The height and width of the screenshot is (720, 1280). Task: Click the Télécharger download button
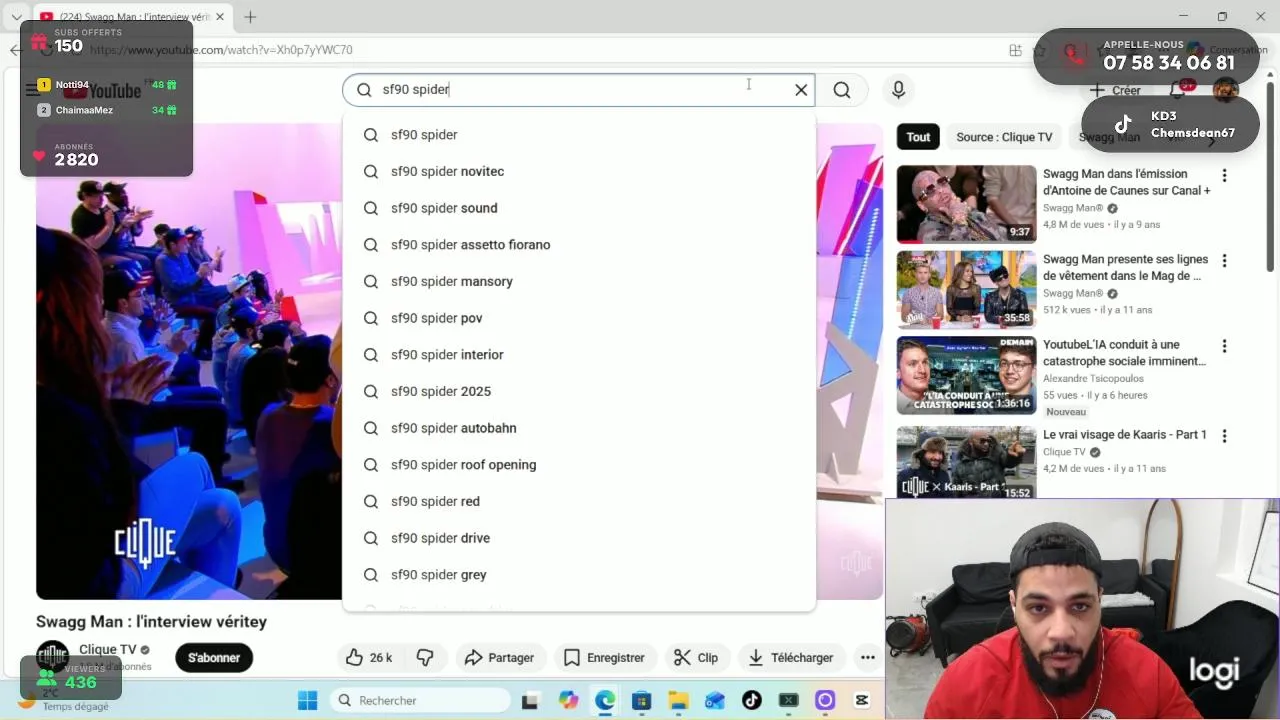pyautogui.click(x=791, y=658)
